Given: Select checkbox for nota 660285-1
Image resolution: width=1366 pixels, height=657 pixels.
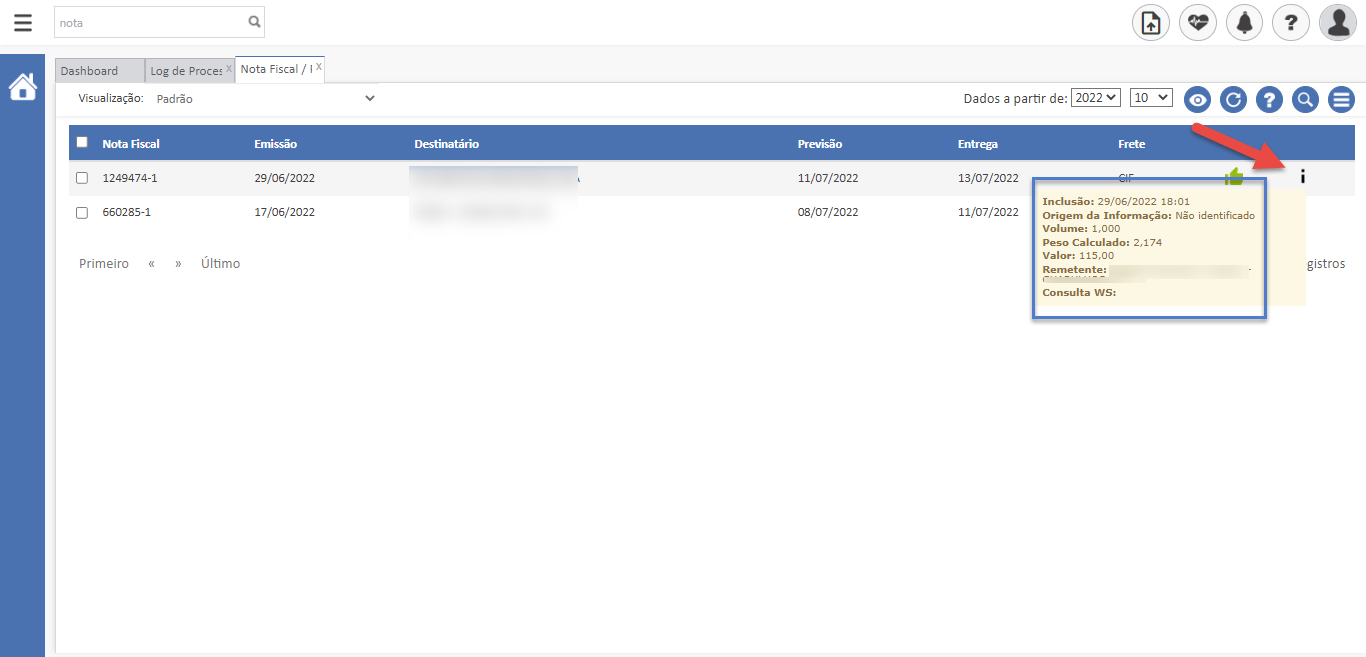Looking at the screenshot, I should click(x=82, y=212).
